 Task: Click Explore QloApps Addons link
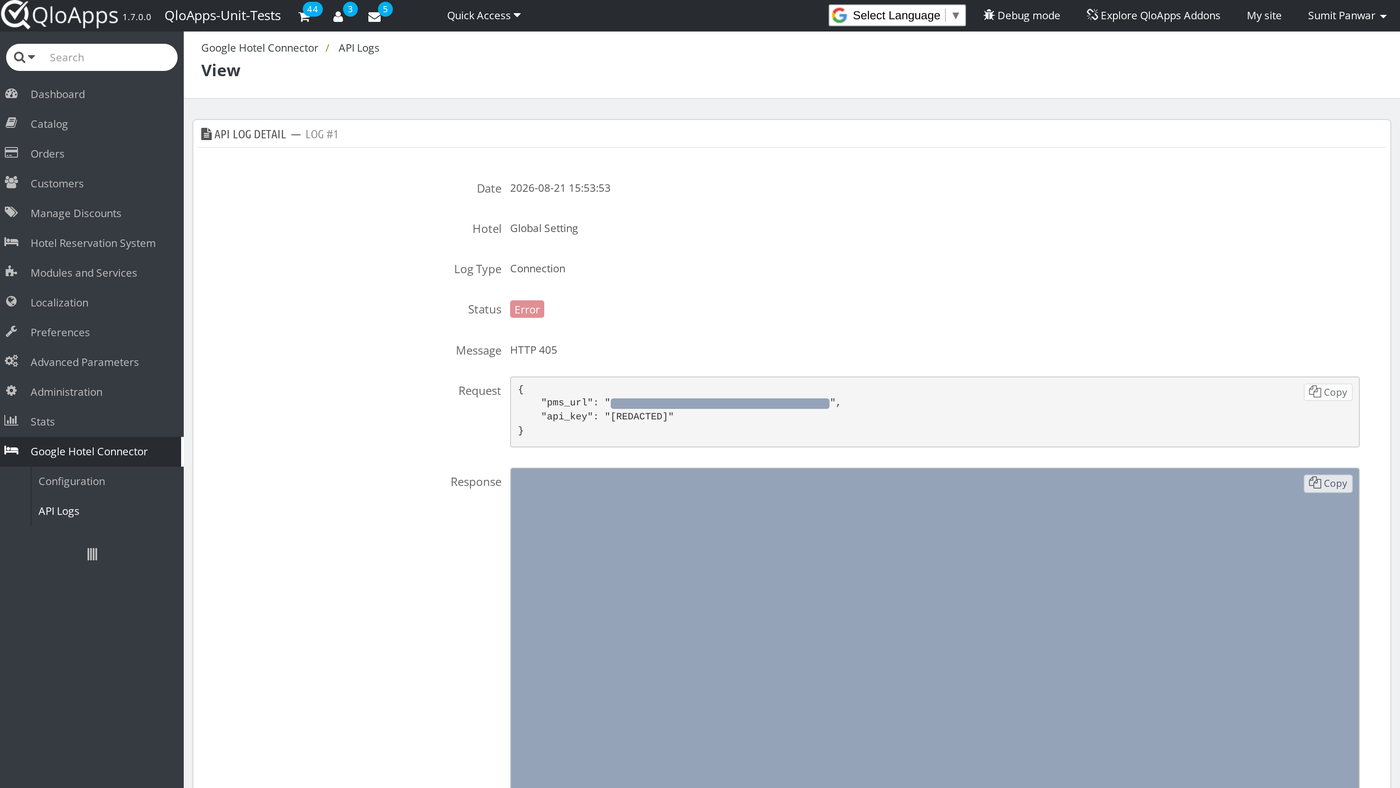1153,15
